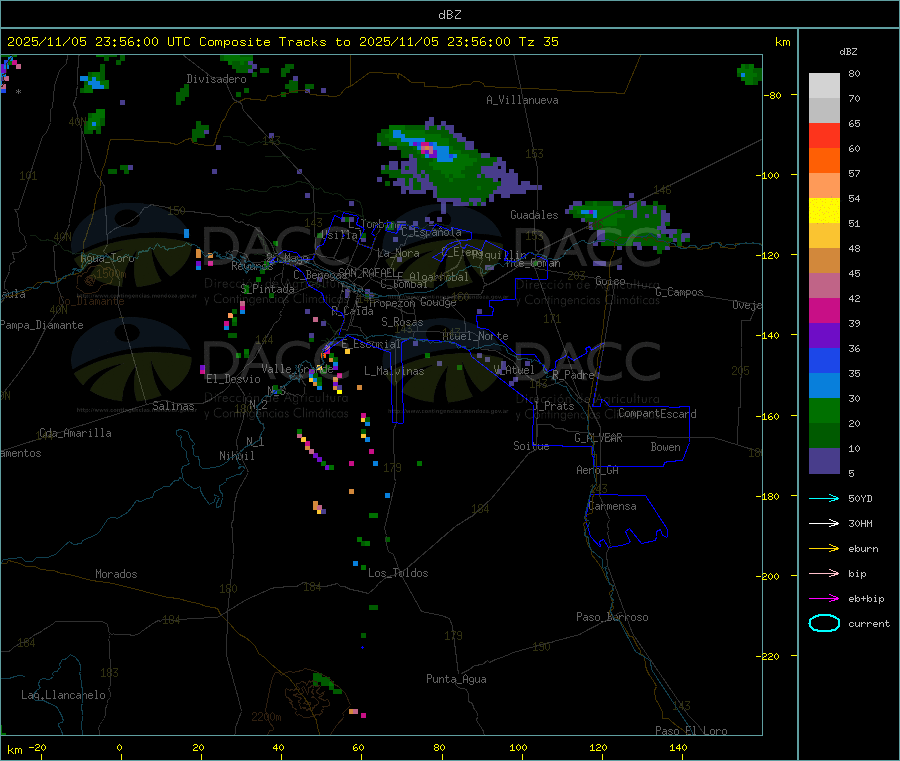Click the white 30HM arrow in the legend
Image resolution: width=900 pixels, height=761 pixels.
tap(824, 523)
